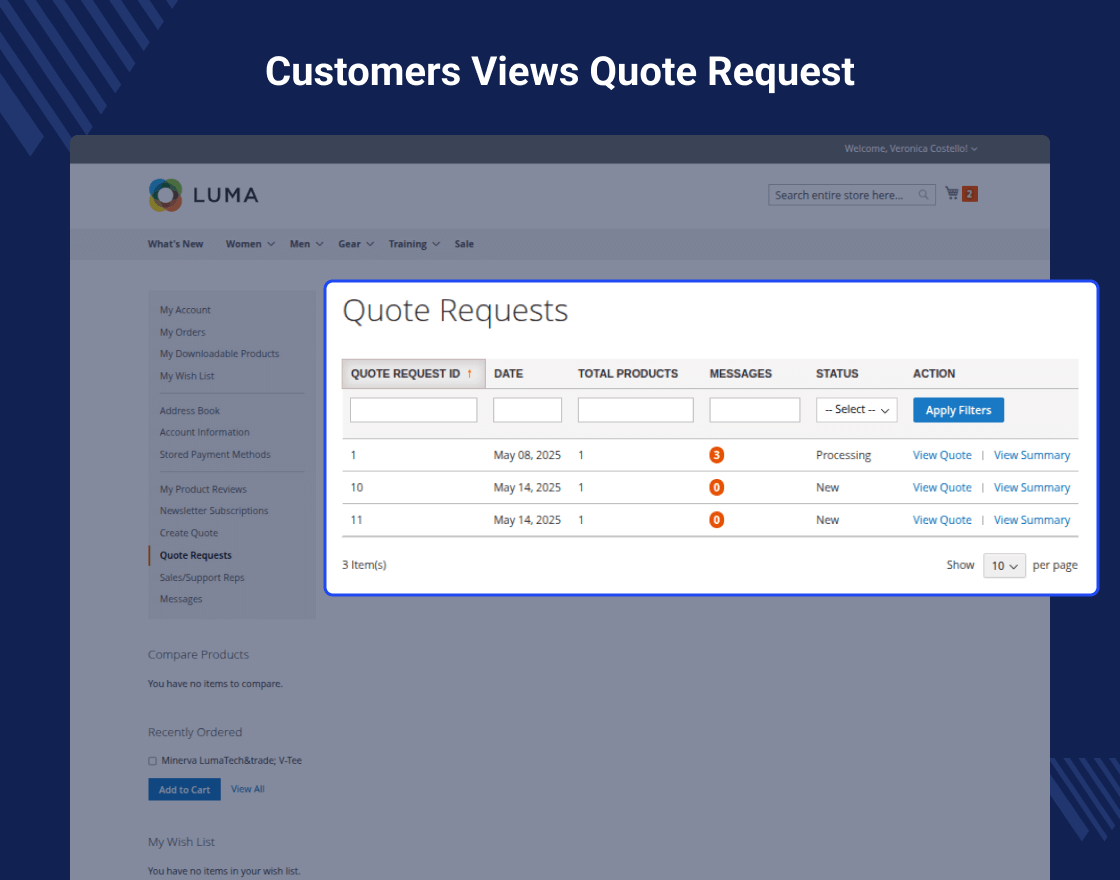Open the shopping cart icon
1120x880 pixels.
(x=952, y=194)
